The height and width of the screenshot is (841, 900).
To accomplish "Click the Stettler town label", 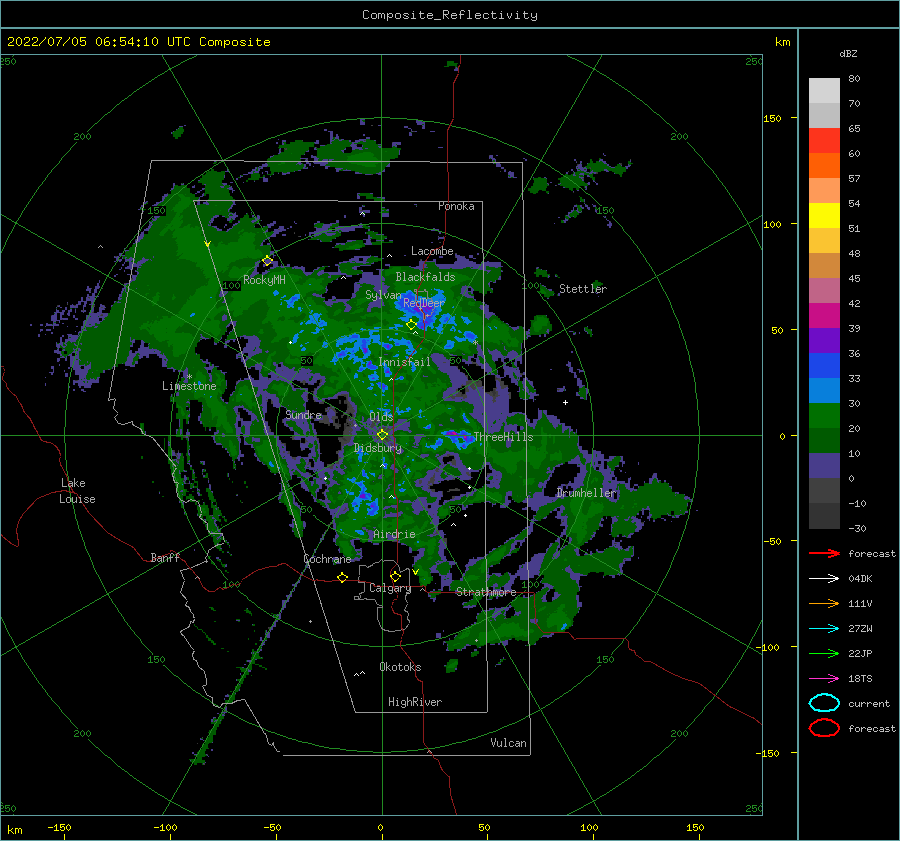I will [x=583, y=289].
